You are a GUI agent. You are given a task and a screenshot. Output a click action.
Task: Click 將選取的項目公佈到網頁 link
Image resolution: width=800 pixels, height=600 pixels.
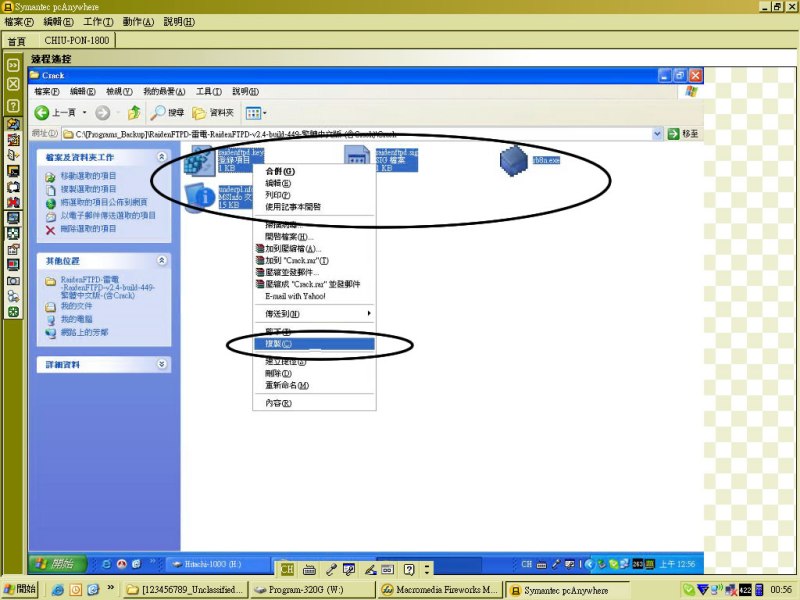coord(104,203)
